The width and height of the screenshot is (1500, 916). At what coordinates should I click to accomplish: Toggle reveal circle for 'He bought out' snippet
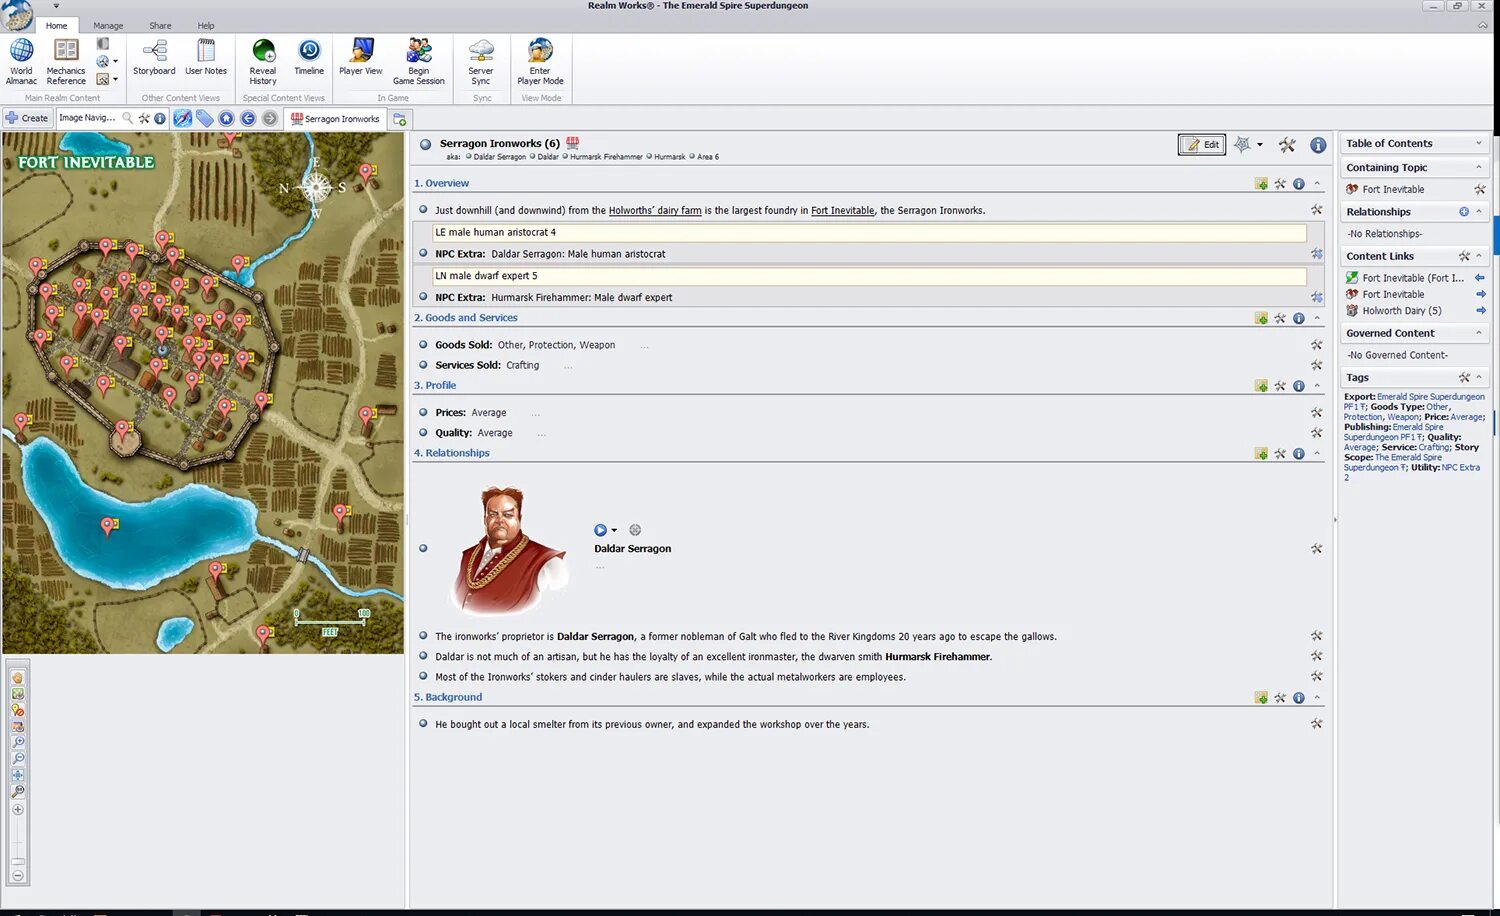tap(423, 724)
